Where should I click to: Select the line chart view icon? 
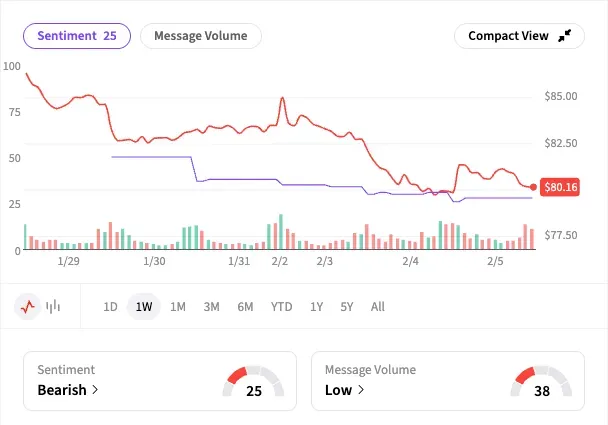28,307
